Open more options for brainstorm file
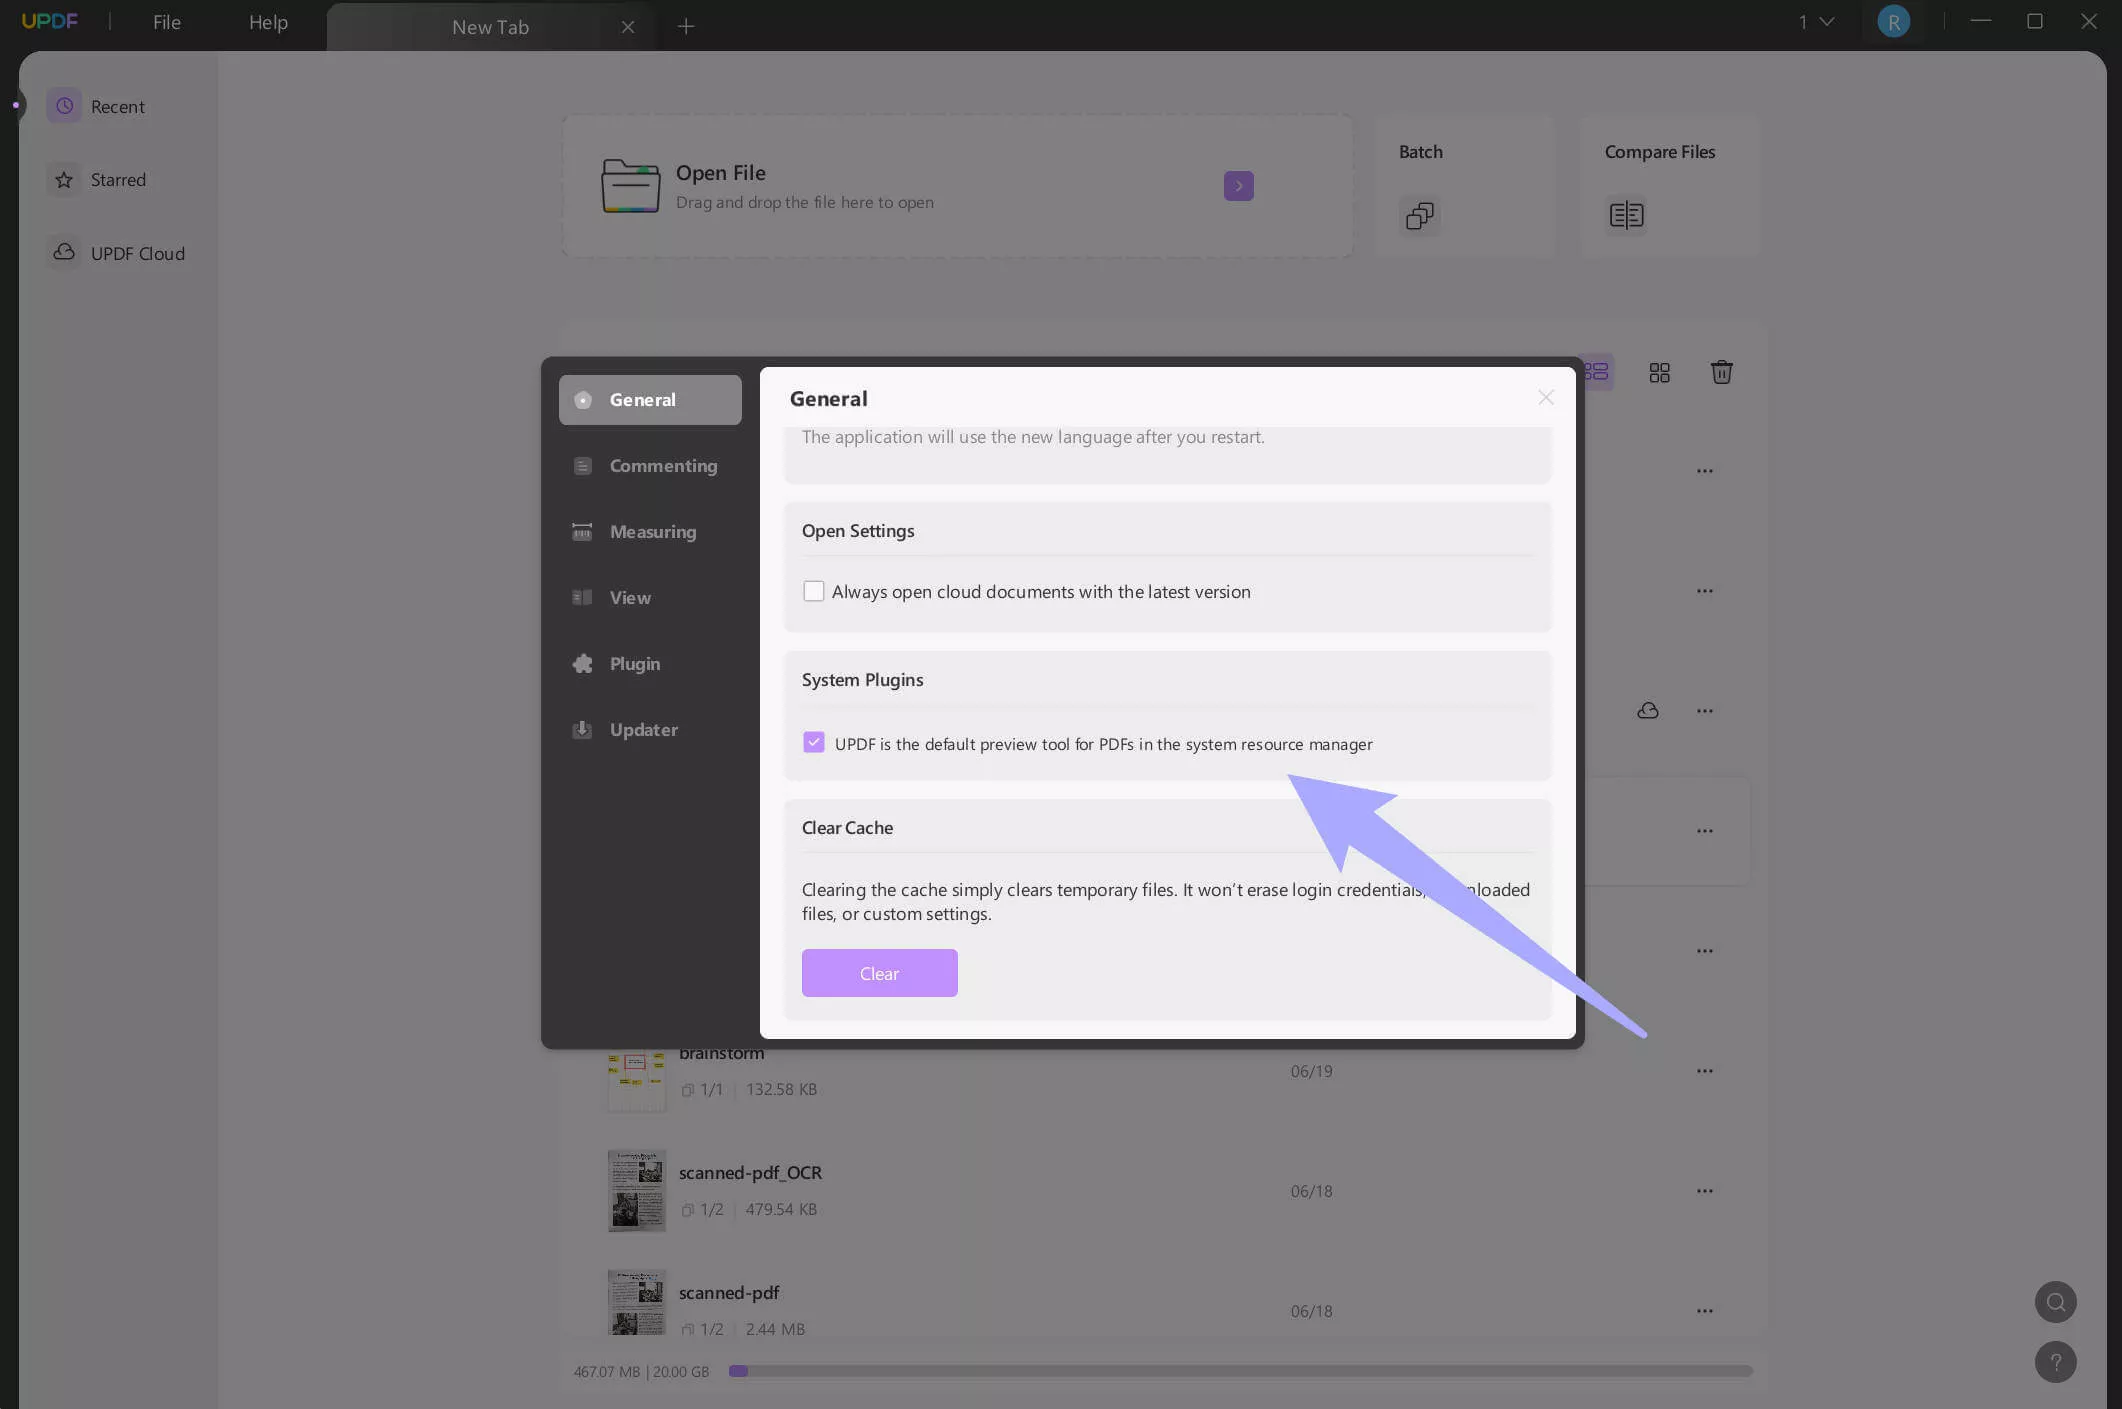The image size is (2122, 1409). 1704,1071
